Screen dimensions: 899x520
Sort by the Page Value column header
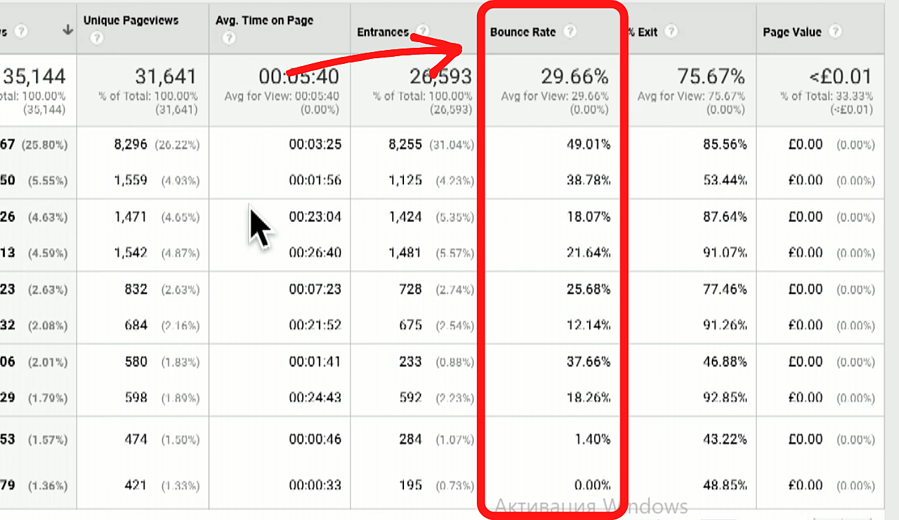(x=792, y=32)
